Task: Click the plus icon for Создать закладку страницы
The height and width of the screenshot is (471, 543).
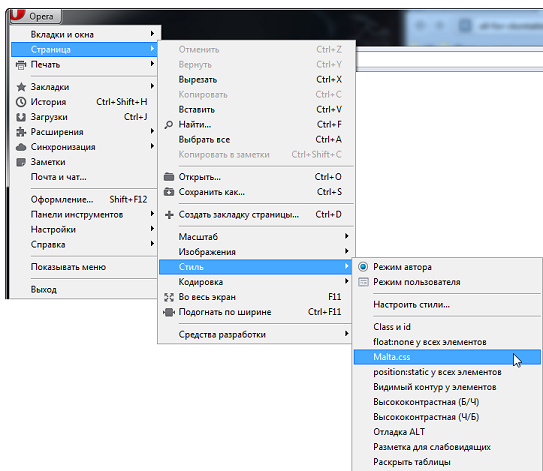Action: click(169, 215)
